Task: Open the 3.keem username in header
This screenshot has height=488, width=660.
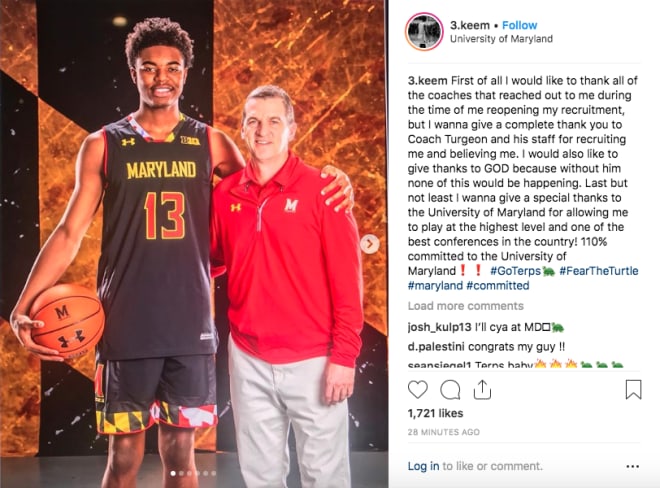Action: [x=469, y=25]
